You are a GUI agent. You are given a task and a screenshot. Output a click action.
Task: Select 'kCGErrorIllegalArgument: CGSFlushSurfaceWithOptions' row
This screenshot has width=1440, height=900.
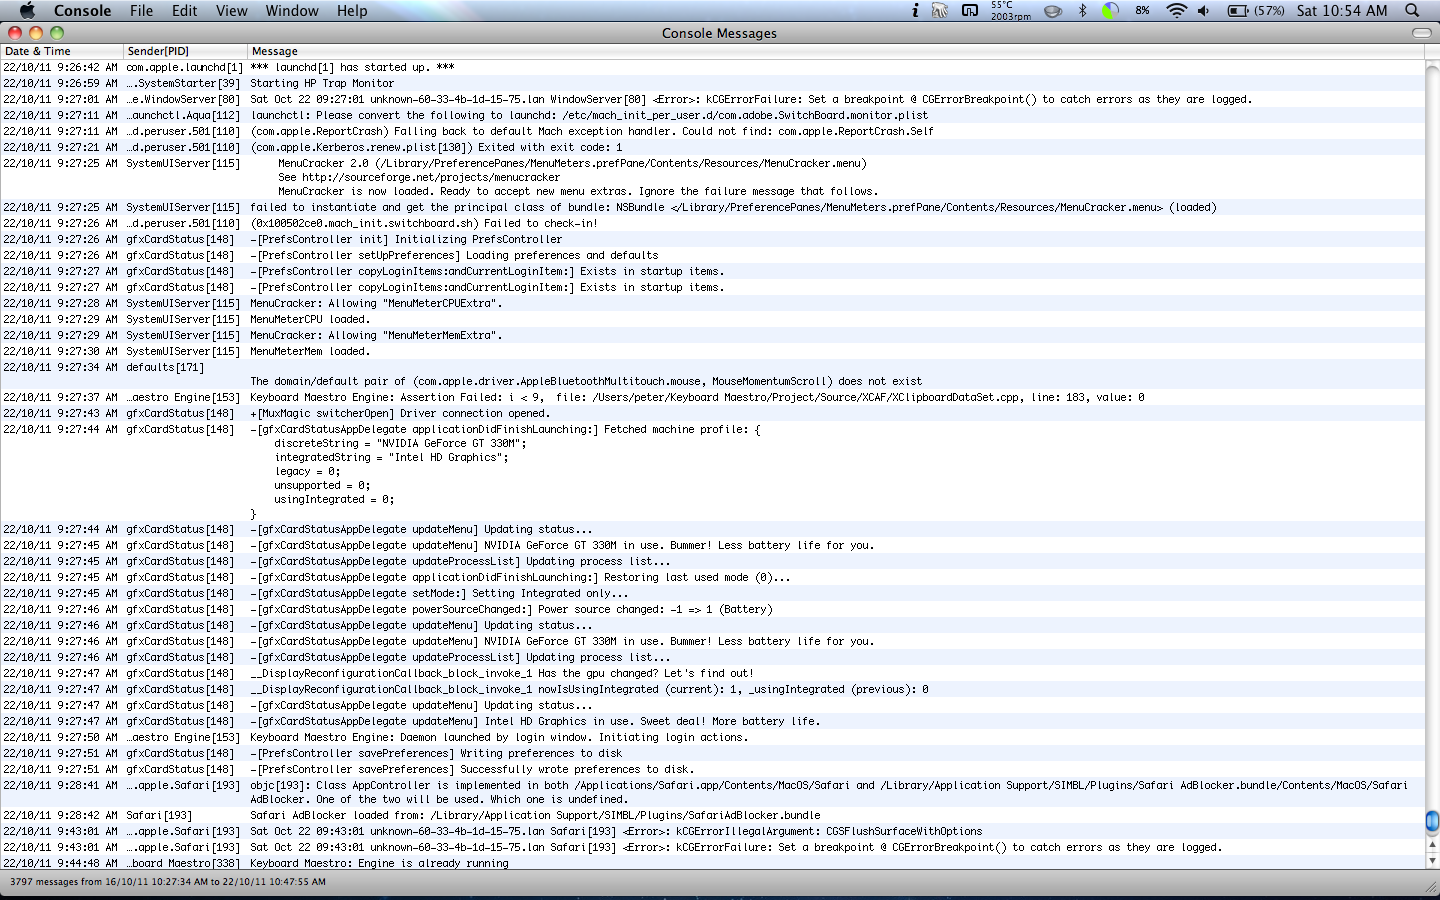(x=712, y=831)
